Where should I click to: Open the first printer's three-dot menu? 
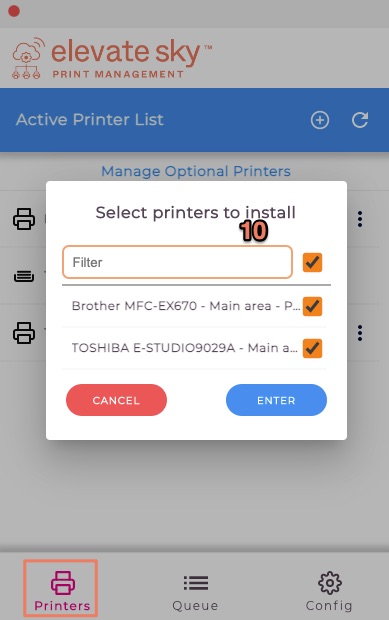click(360, 219)
